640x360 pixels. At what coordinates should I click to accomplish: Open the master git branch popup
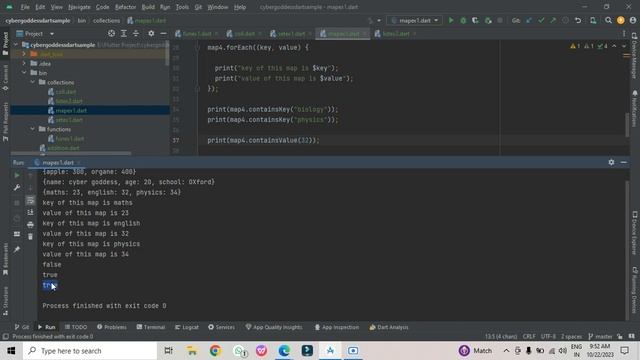tap(600, 336)
